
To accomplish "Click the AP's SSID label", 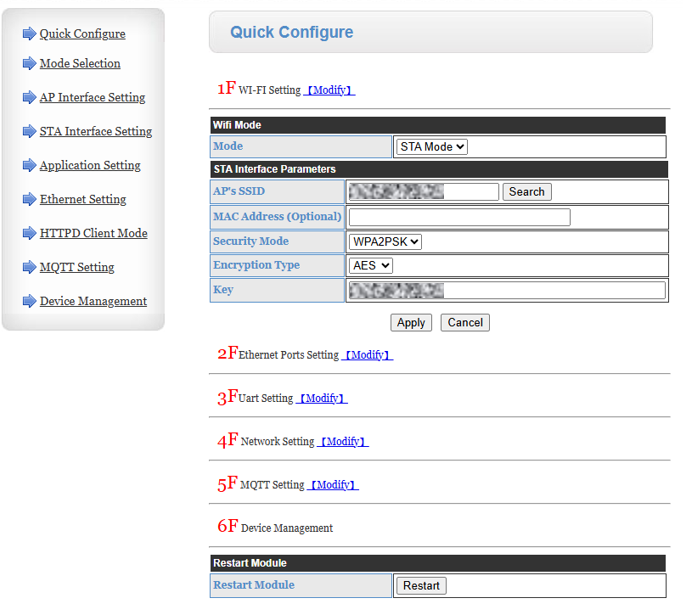I will 239,191.
